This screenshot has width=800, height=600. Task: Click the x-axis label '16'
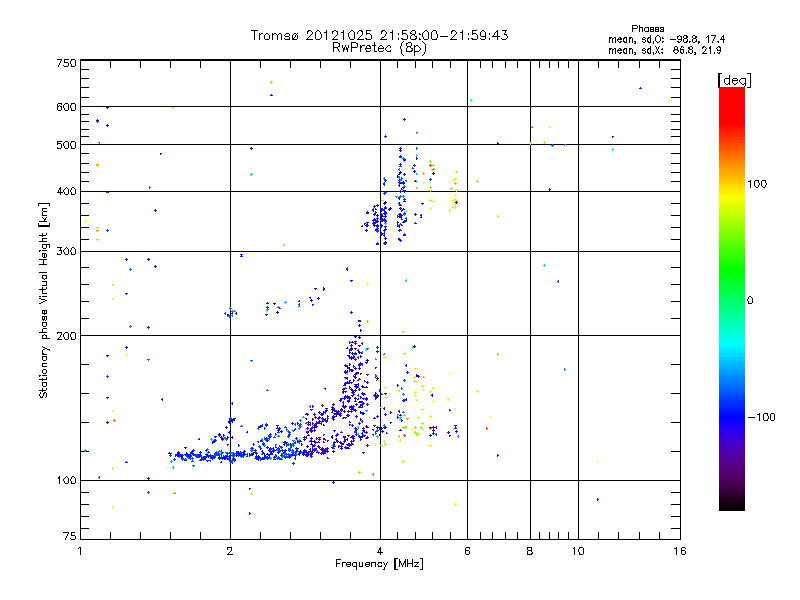[680, 551]
